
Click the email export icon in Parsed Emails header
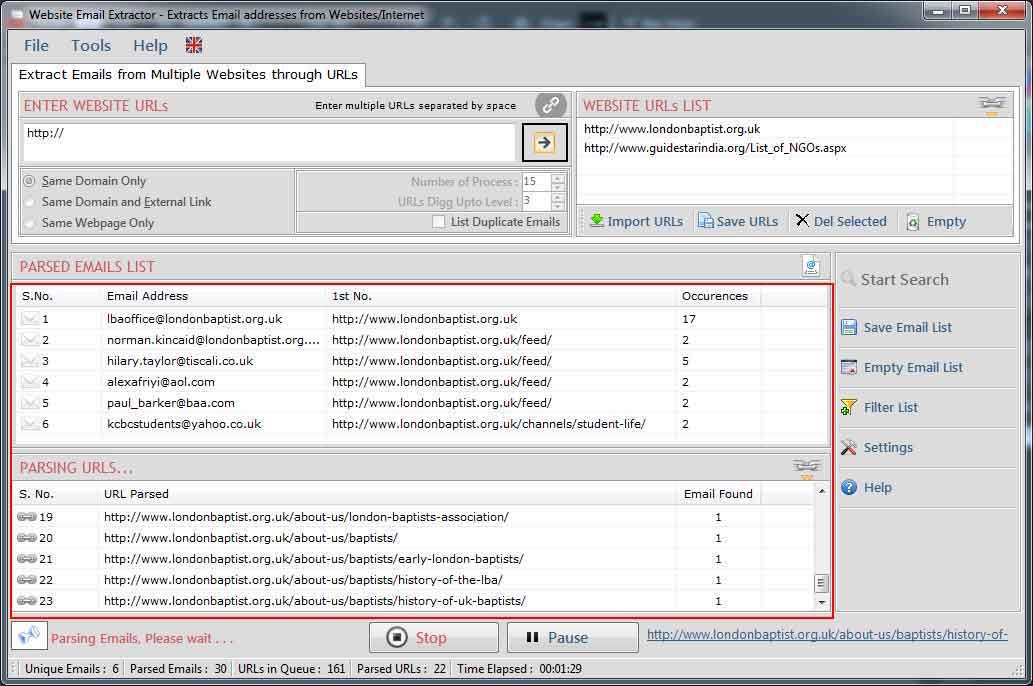point(811,266)
